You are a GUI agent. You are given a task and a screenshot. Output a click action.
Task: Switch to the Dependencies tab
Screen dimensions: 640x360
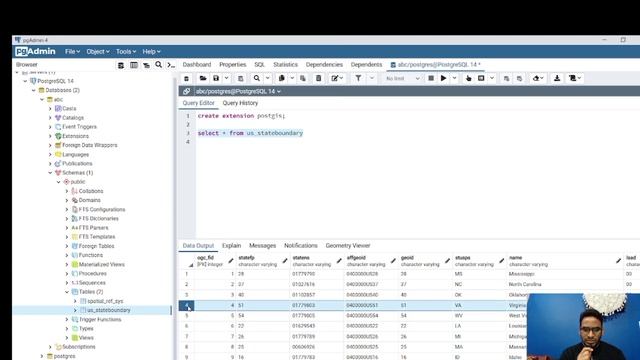coord(324,65)
